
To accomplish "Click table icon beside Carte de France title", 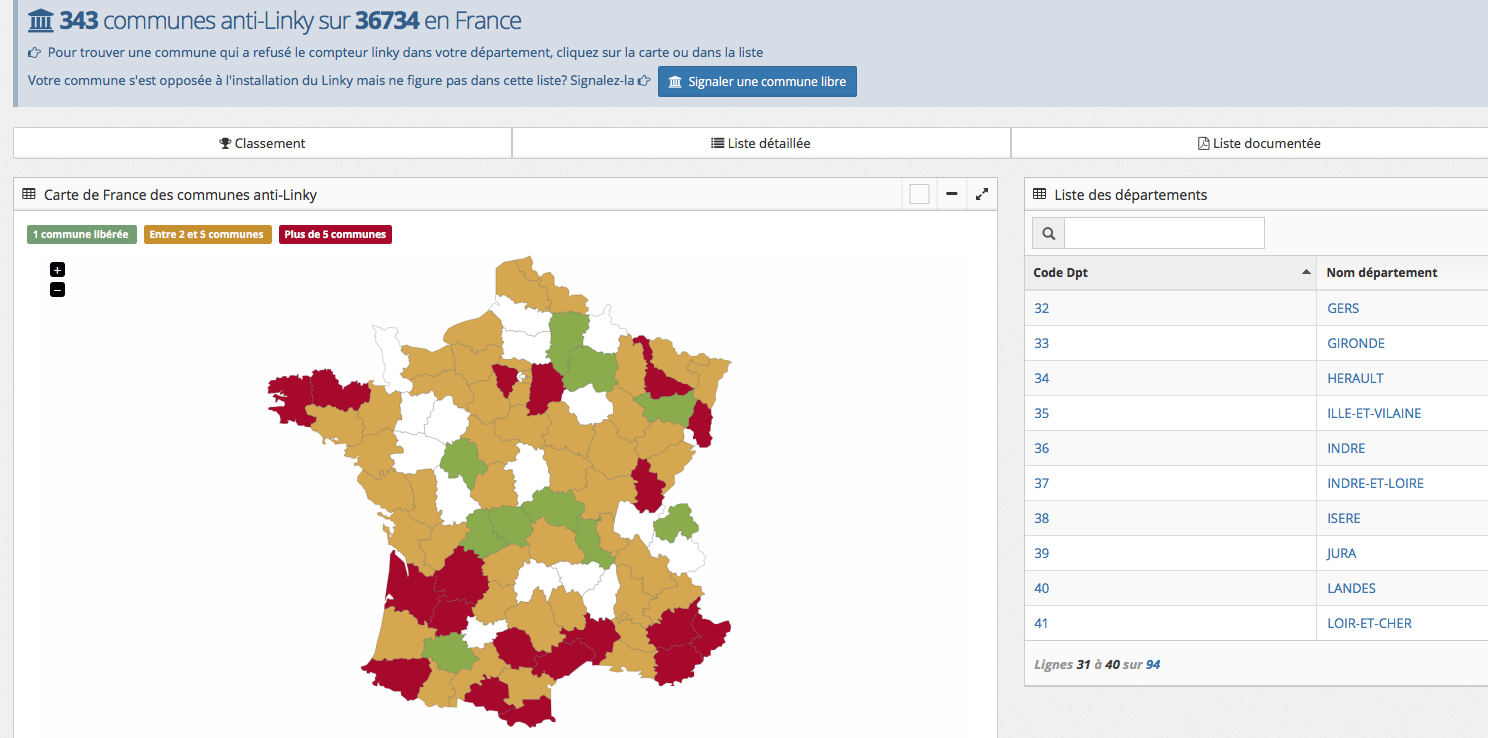I will [29, 194].
